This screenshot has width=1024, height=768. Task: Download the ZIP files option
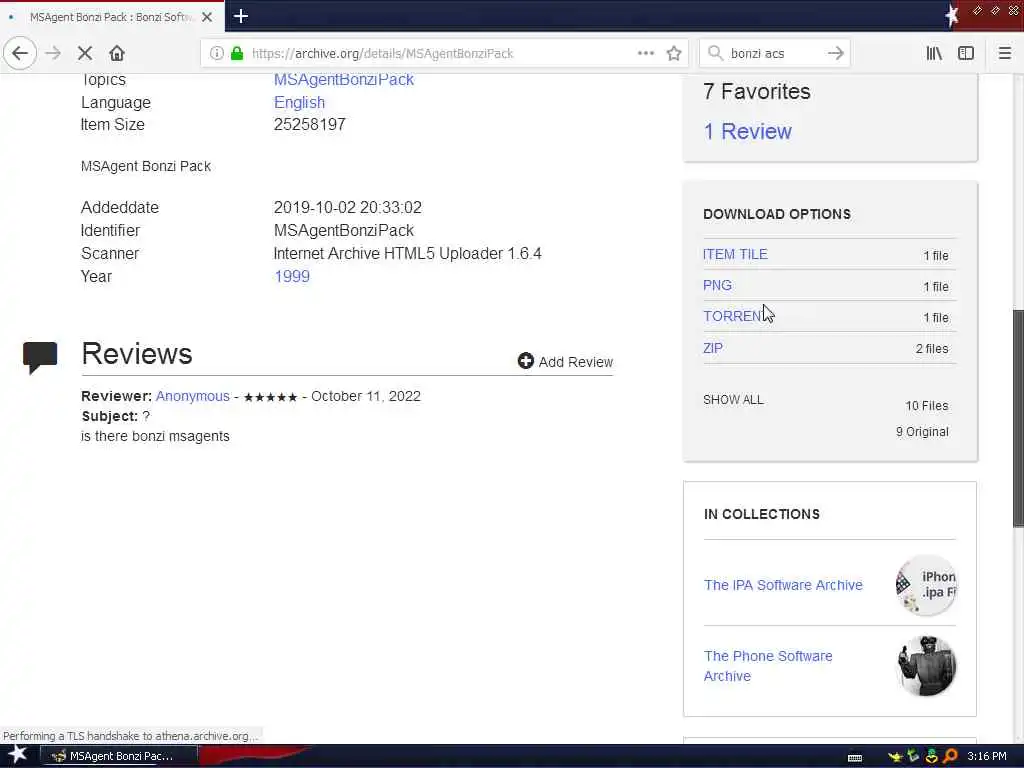(x=712, y=348)
